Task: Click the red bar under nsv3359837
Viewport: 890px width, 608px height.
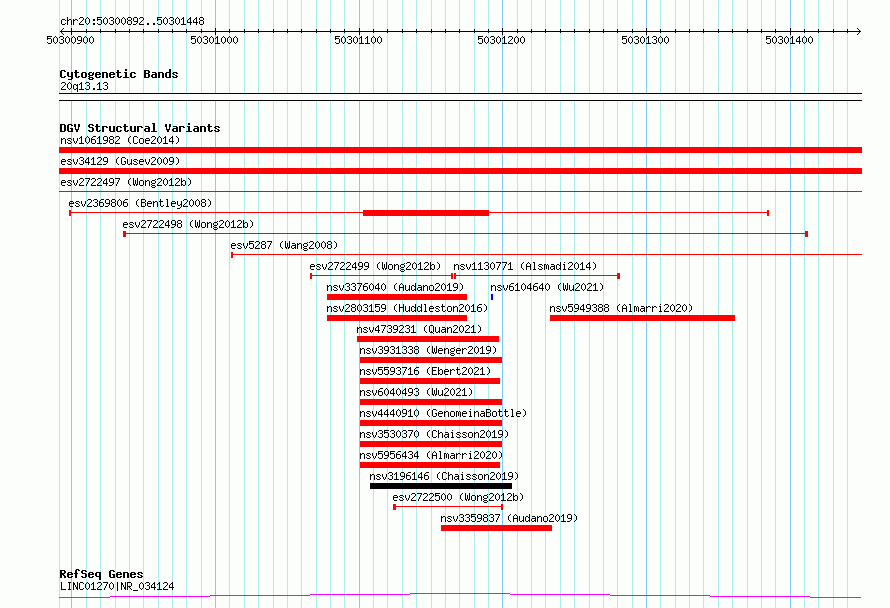Action: tap(497, 528)
